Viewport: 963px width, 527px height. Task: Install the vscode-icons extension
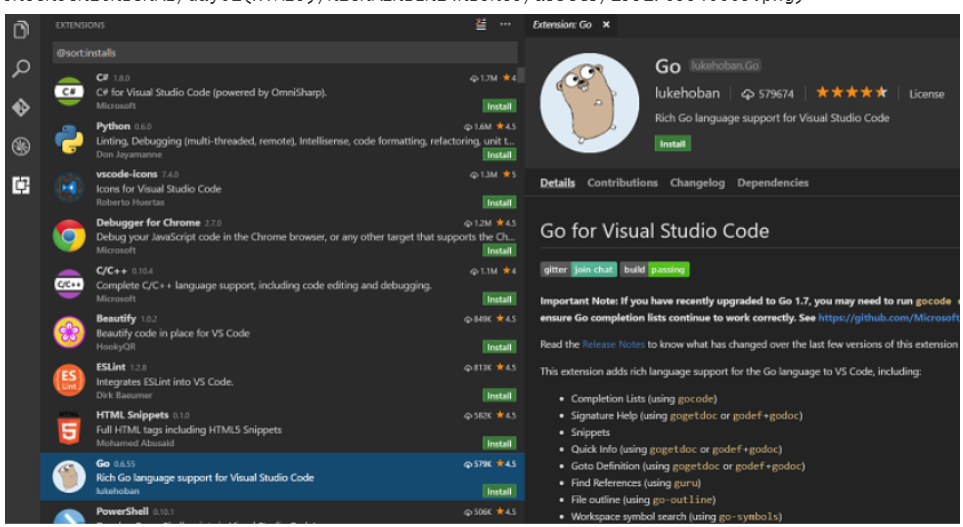coord(499,203)
